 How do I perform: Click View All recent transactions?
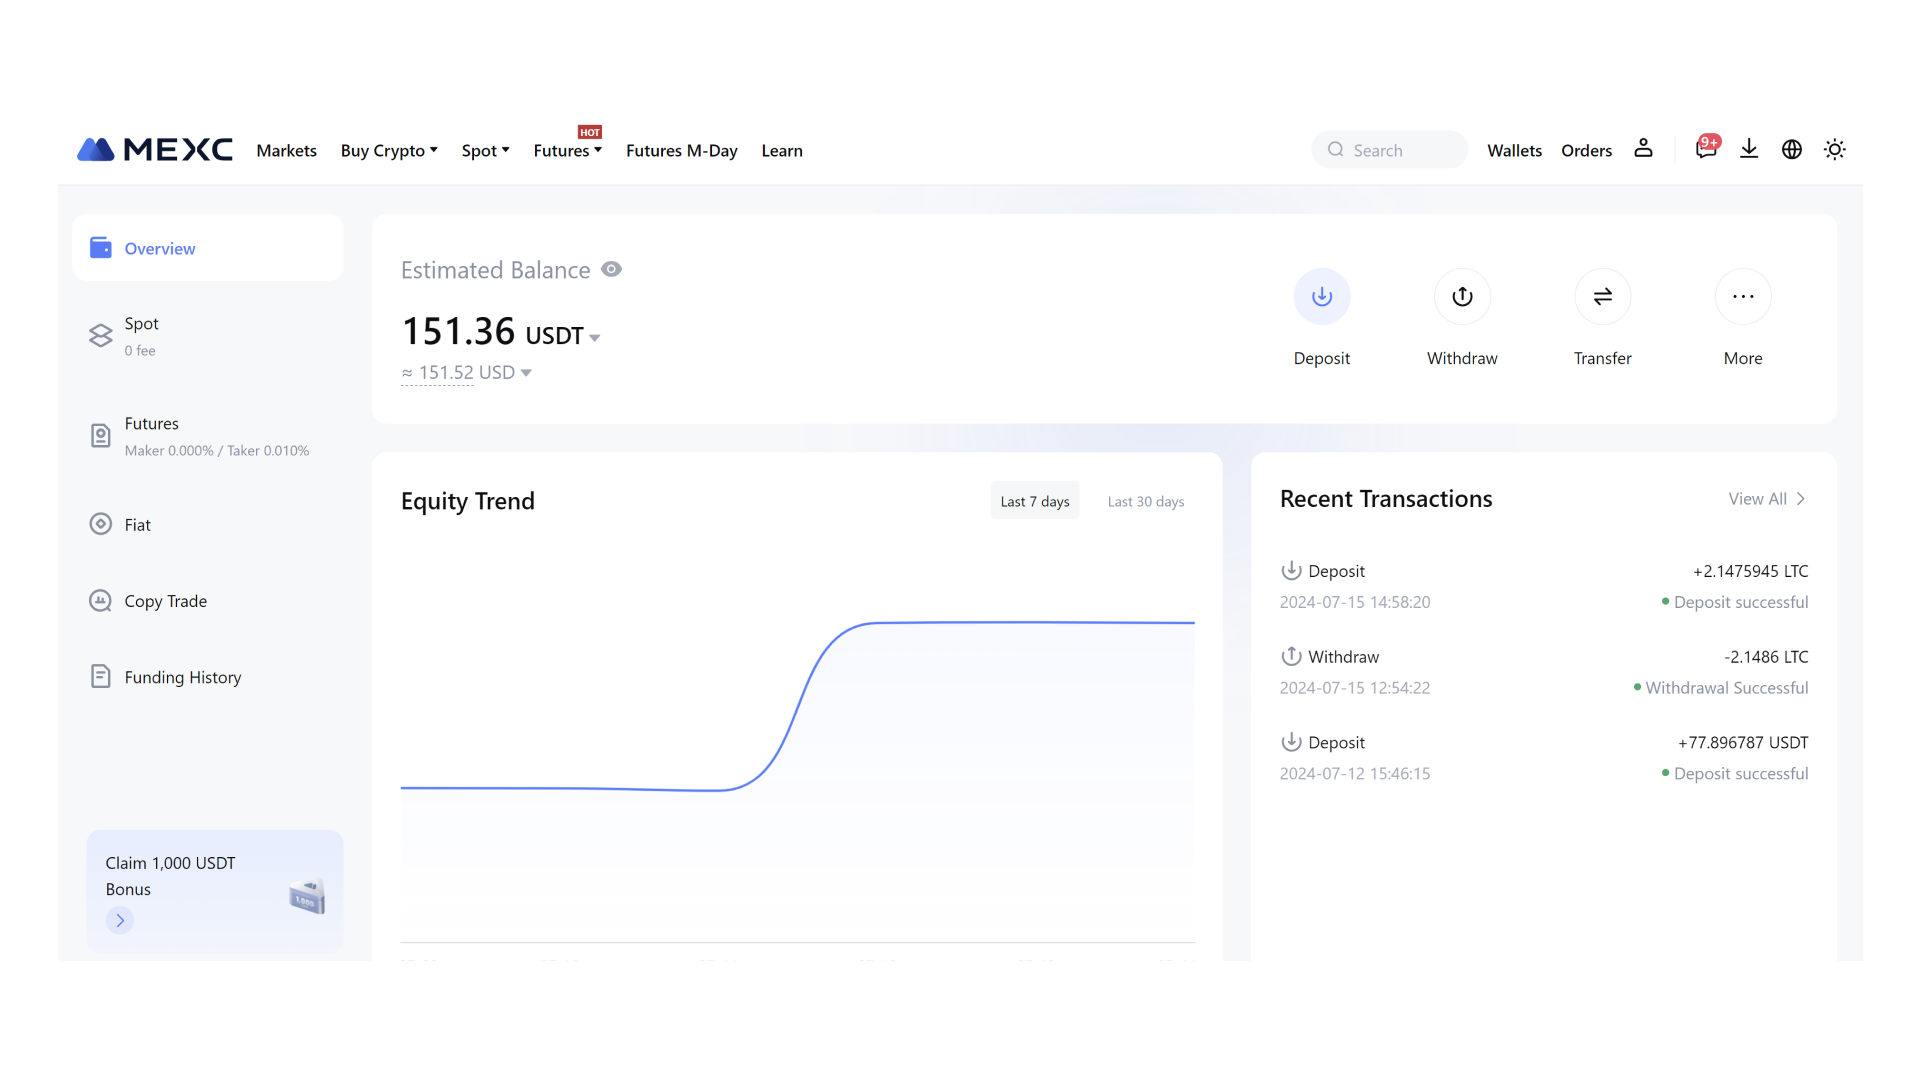click(x=1766, y=499)
